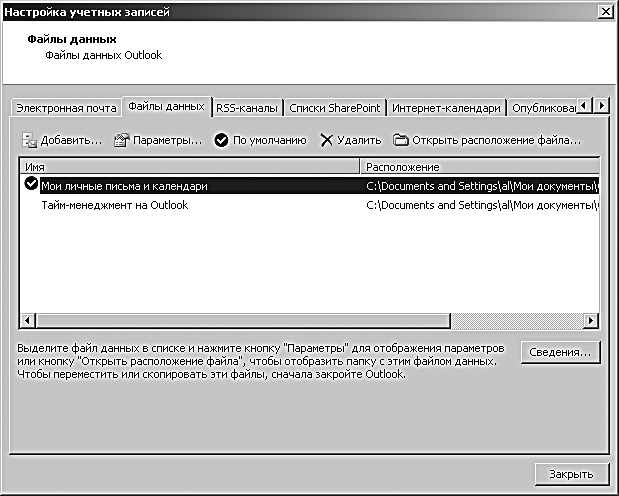
Task: Click the Add data file icon
Action: [29, 141]
